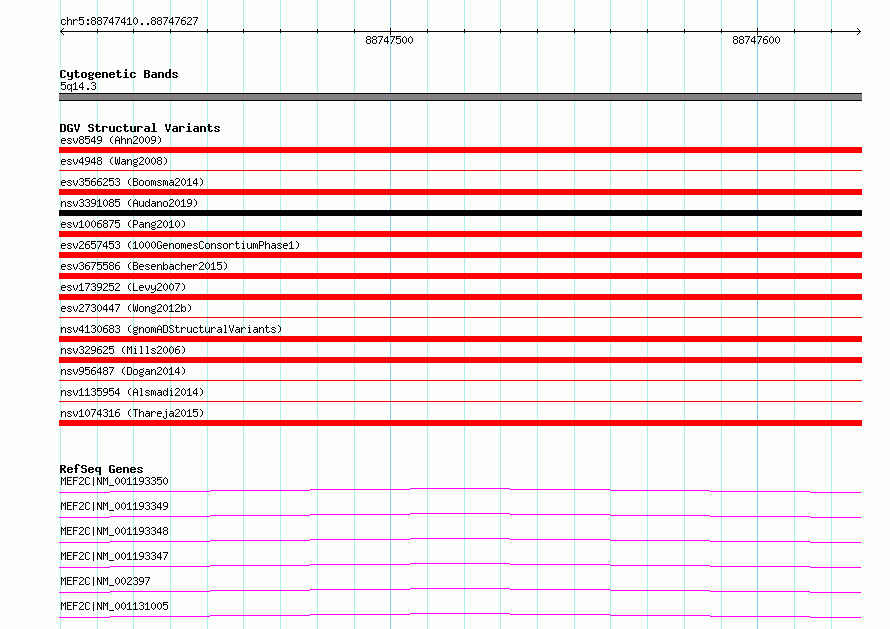The width and height of the screenshot is (890, 629).
Task: Click the Cytogenetic Bands track title
Action: tap(119, 74)
